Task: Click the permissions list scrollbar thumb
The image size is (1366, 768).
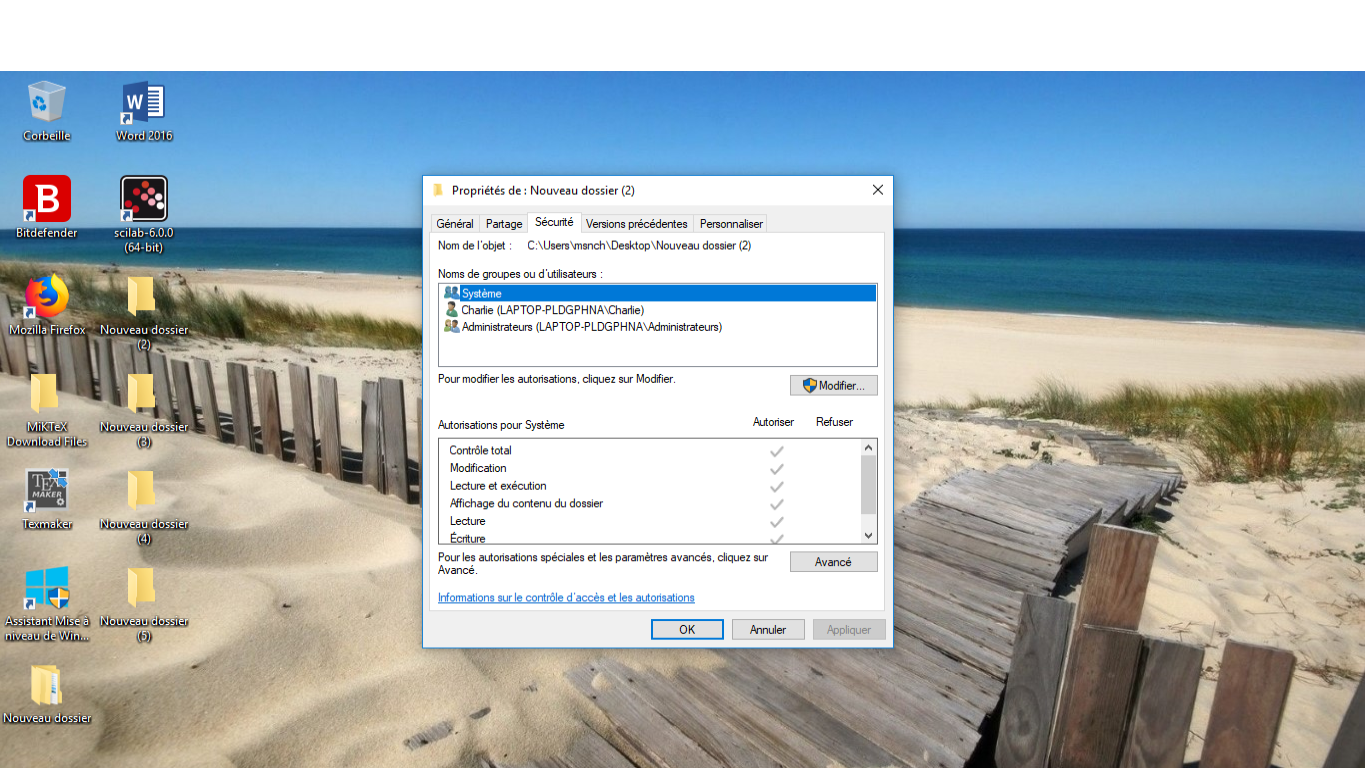Action: pyautogui.click(x=868, y=484)
